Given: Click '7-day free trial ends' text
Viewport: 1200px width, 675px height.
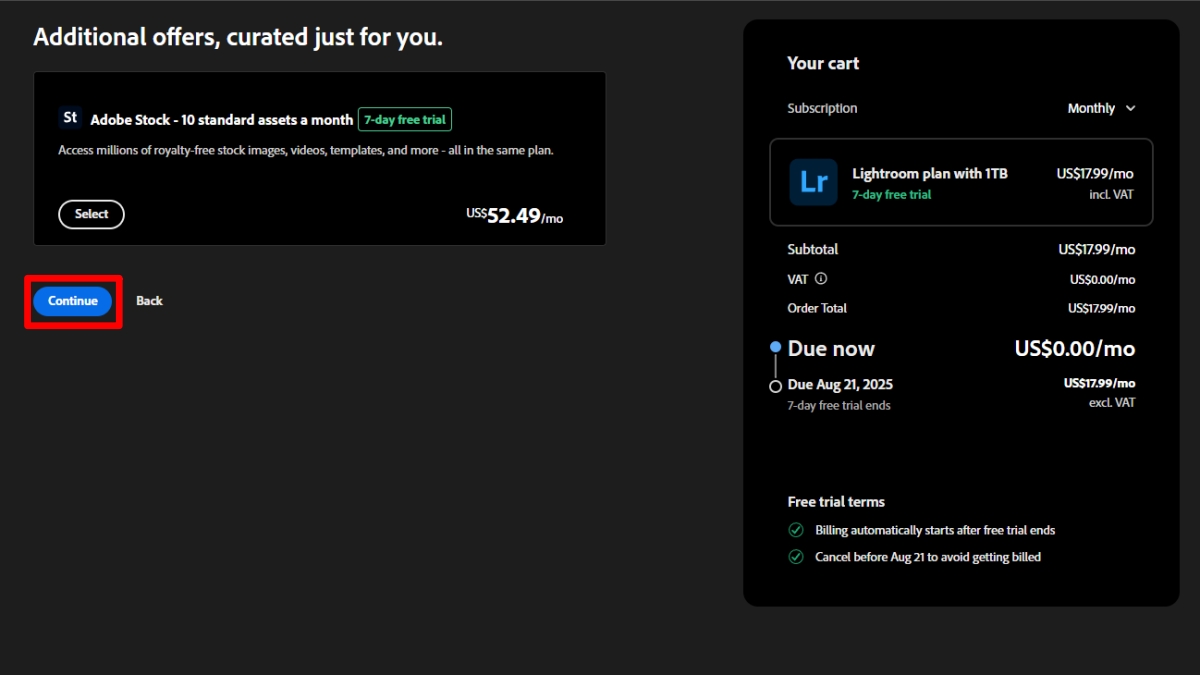Looking at the screenshot, I should (839, 405).
